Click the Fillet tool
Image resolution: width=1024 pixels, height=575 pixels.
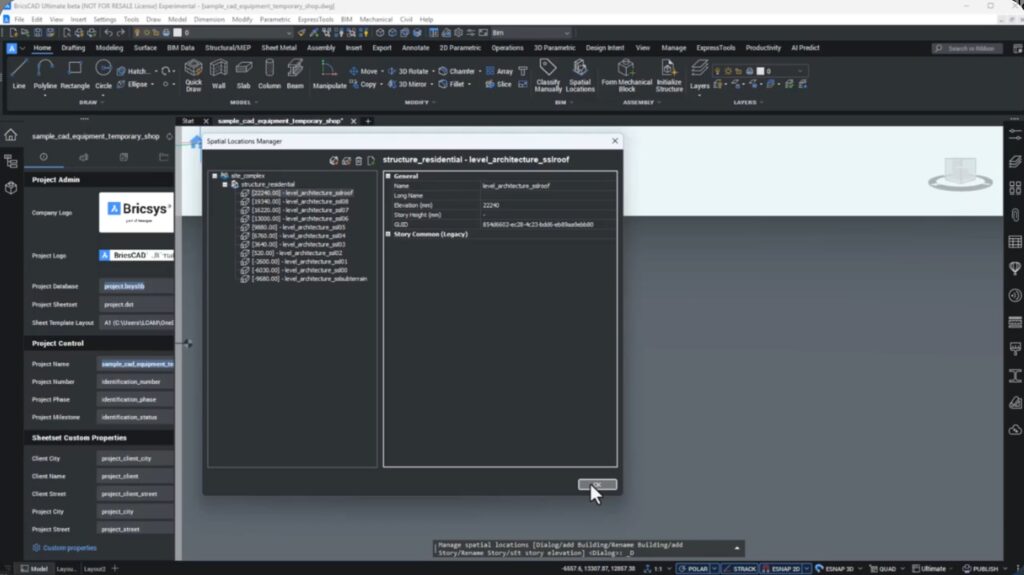pyautogui.click(x=451, y=84)
